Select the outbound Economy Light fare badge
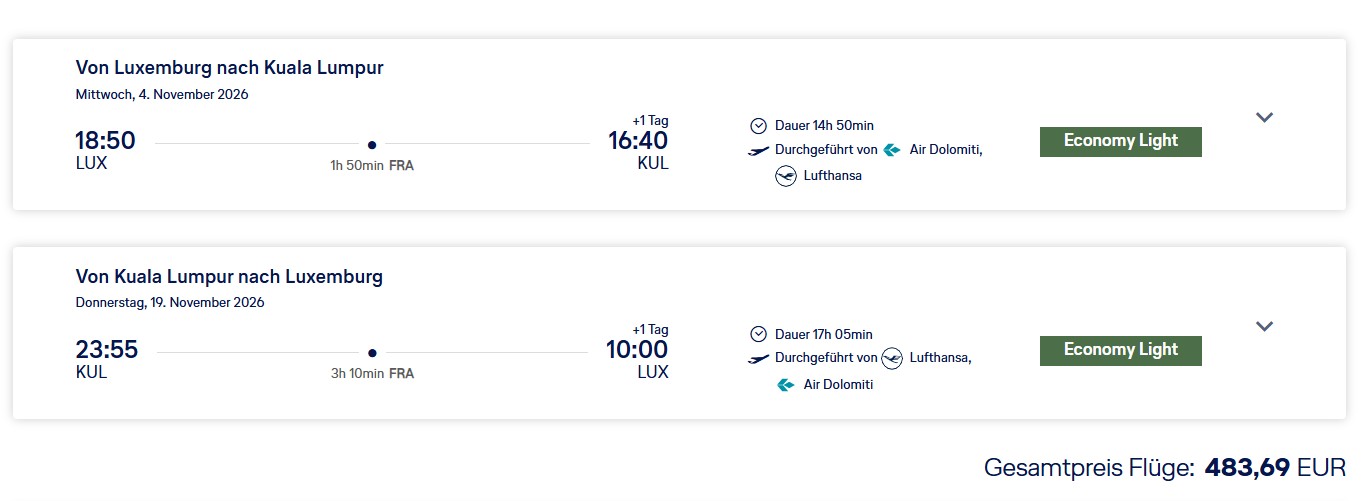The image size is (1367, 501). [x=1120, y=142]
